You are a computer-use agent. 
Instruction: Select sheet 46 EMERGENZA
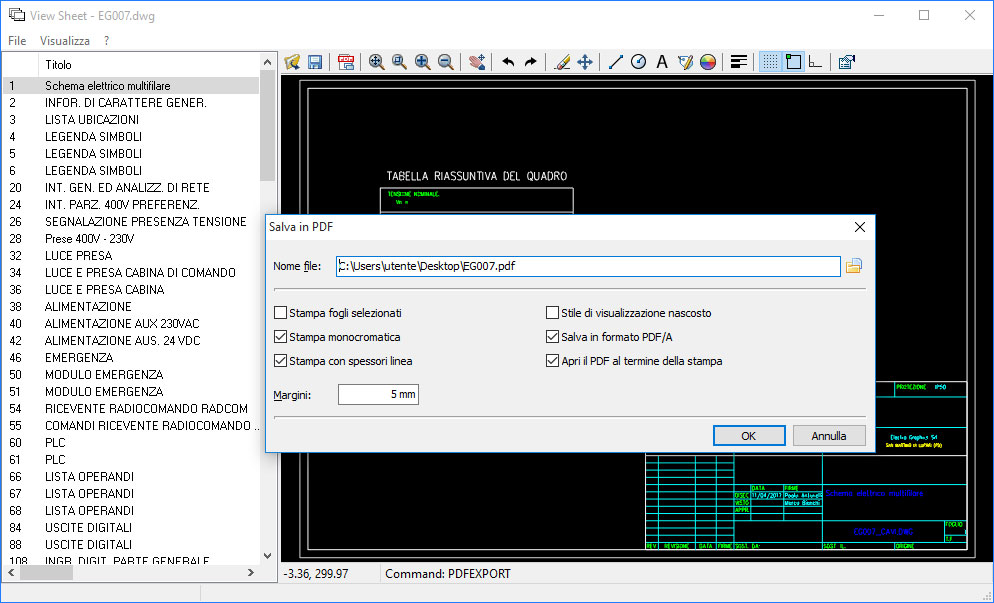pos(131,358)
